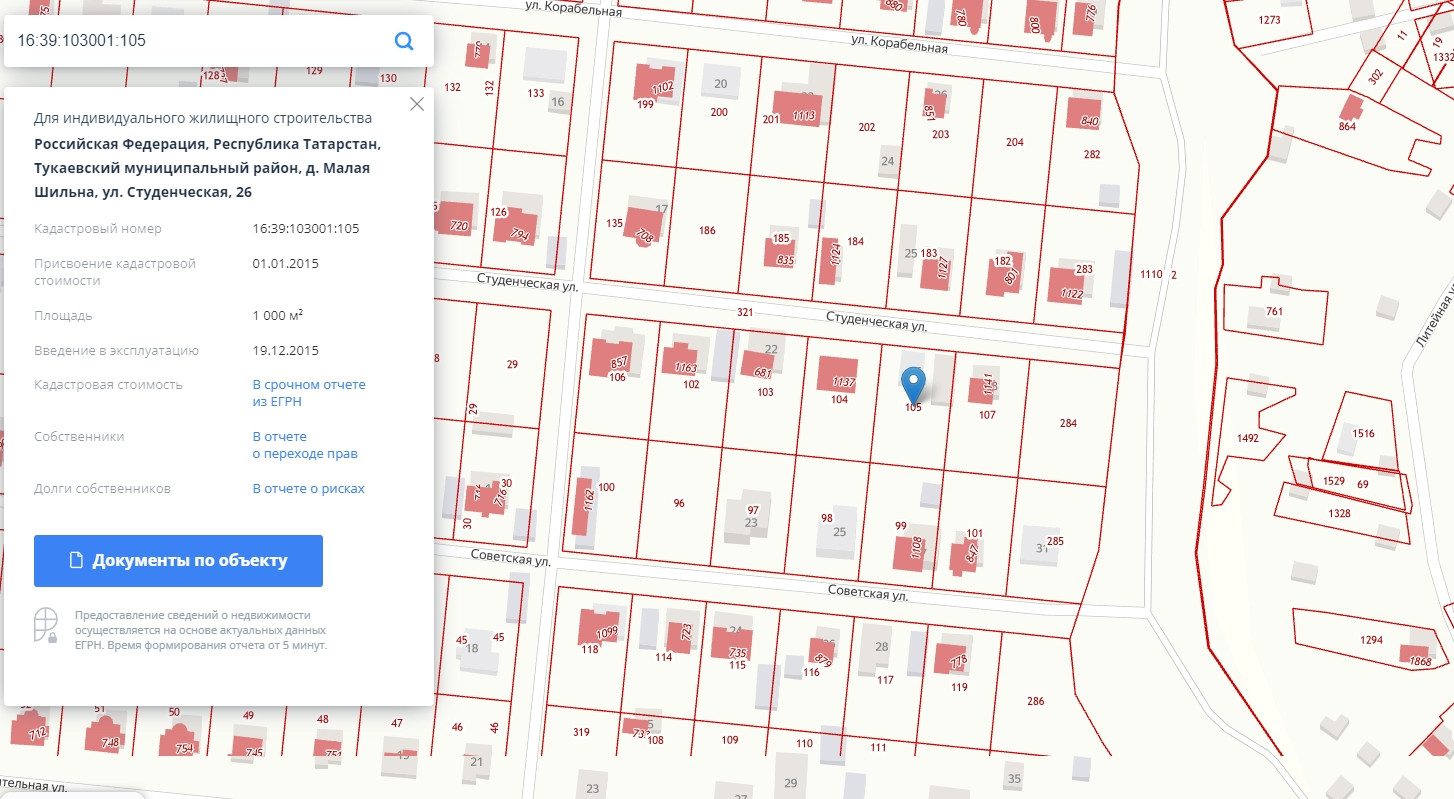Viewport: 1454px width, 799px height.
Task: Select parcel 761 on the map
Action: click(x=1274, y=311)
